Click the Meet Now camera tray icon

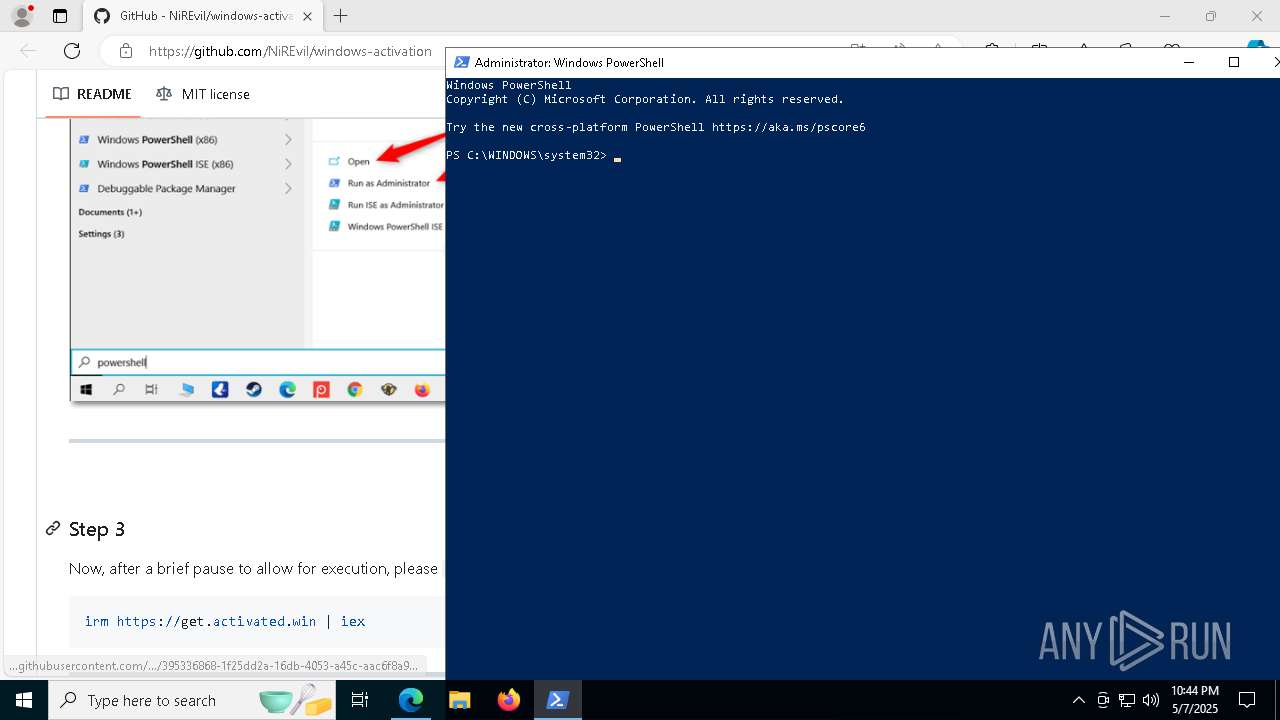[1103, 700]
